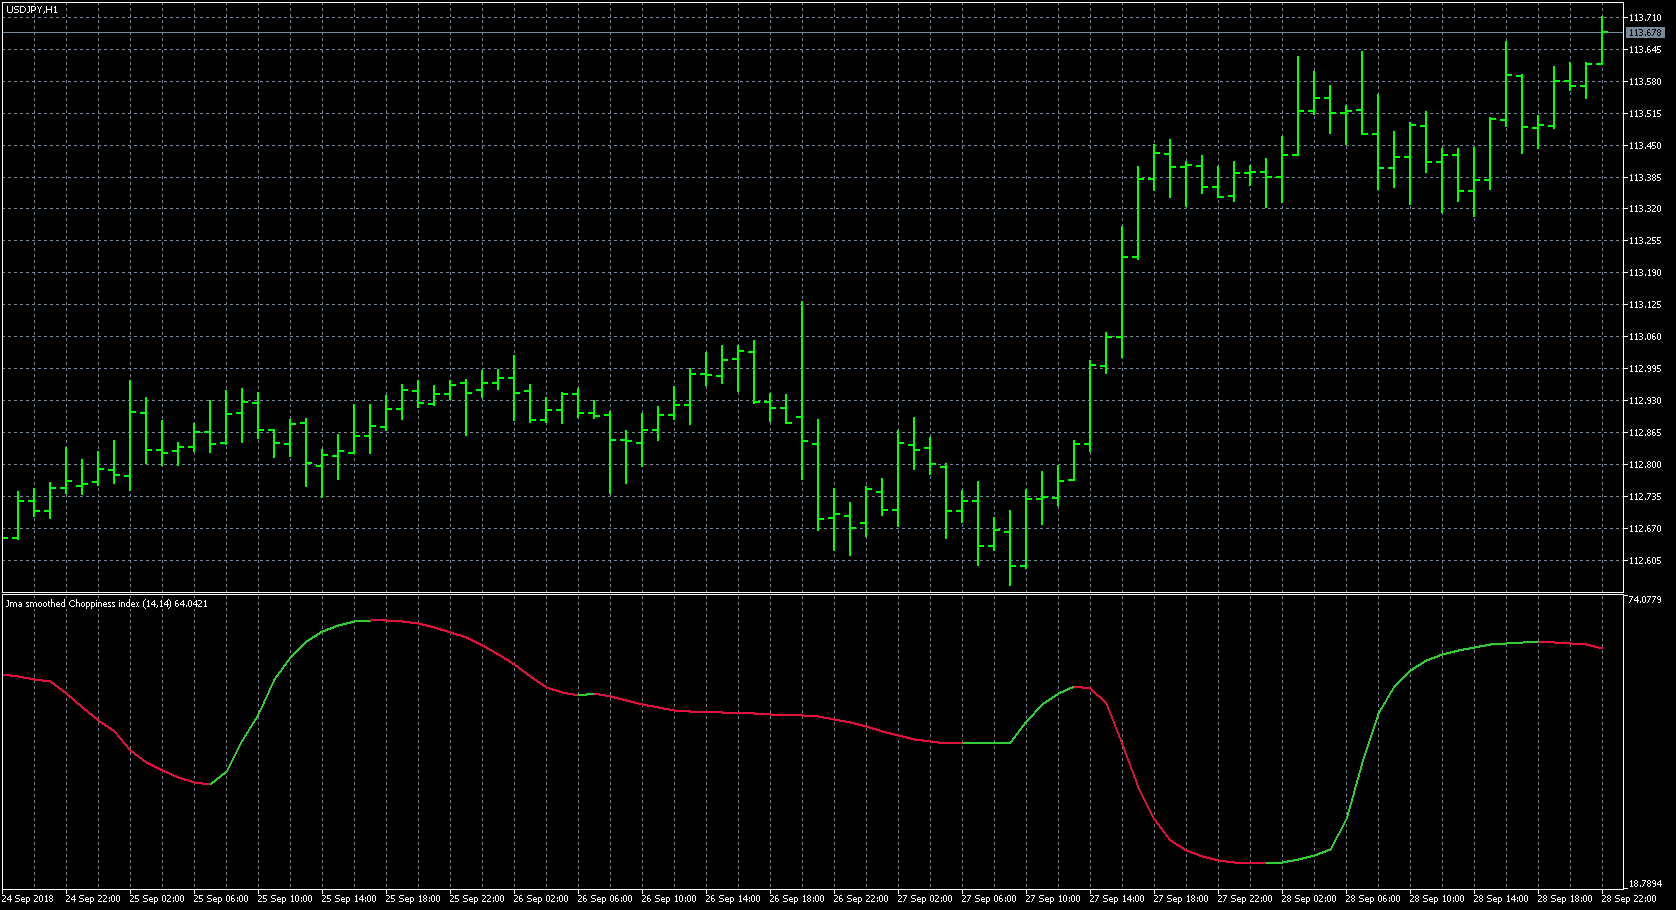
Task: Click the 113.580 price scale label
Action: coord(1645,82)
